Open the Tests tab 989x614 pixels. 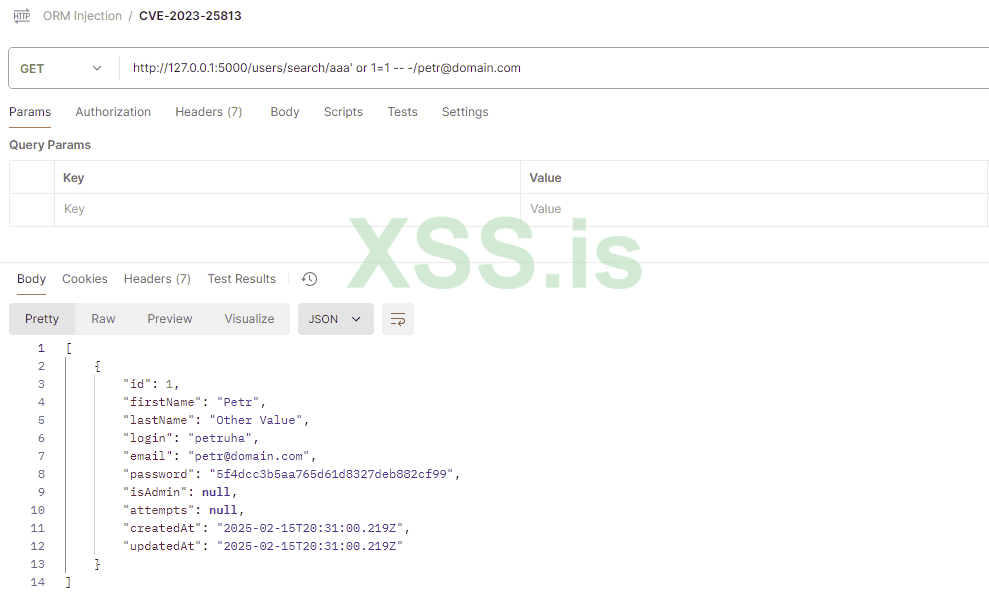pyautogui.click(x=402, y=112)
